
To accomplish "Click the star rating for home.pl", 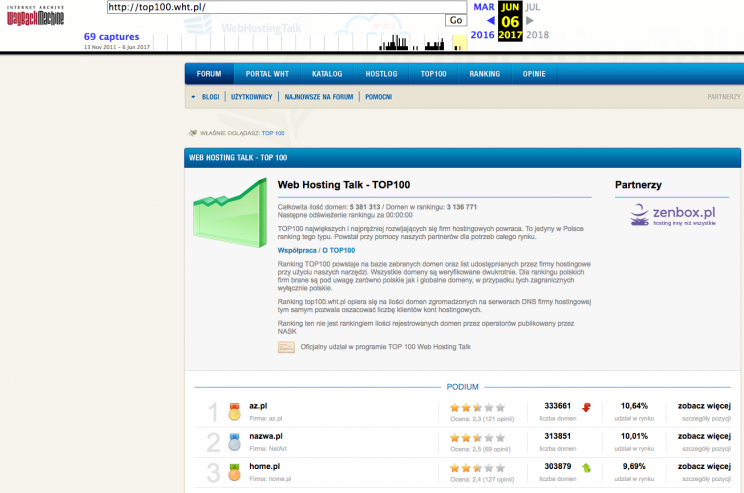I will 477,468.
